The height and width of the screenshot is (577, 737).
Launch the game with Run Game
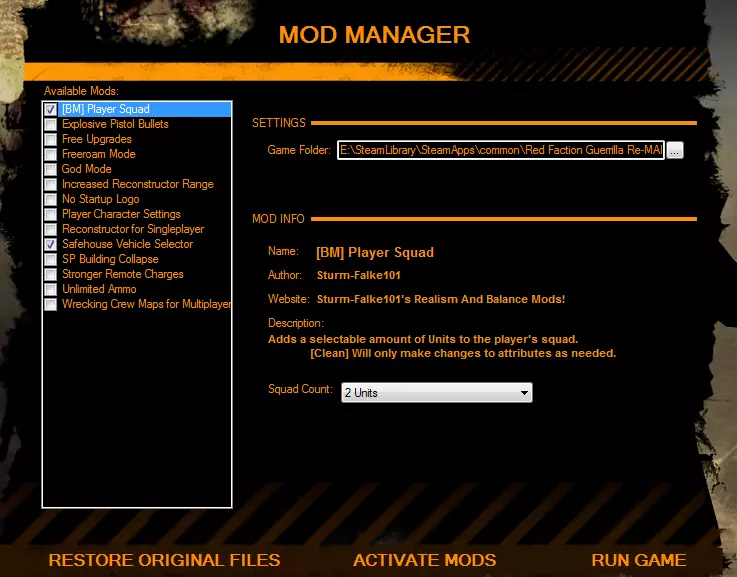pyautogui.click(x=638, y=560)
